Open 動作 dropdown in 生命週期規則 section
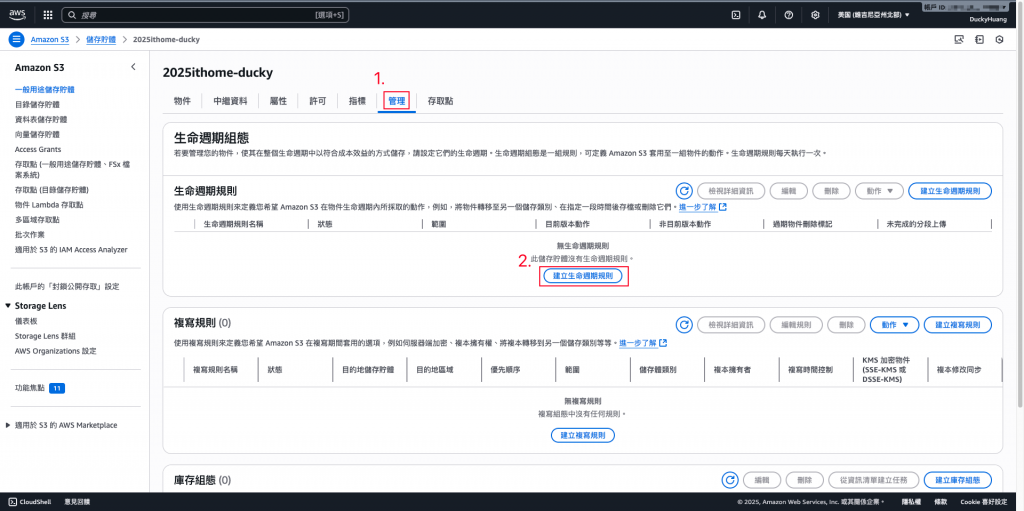Screen dimensions: 1024x511 tap(879, 191)
